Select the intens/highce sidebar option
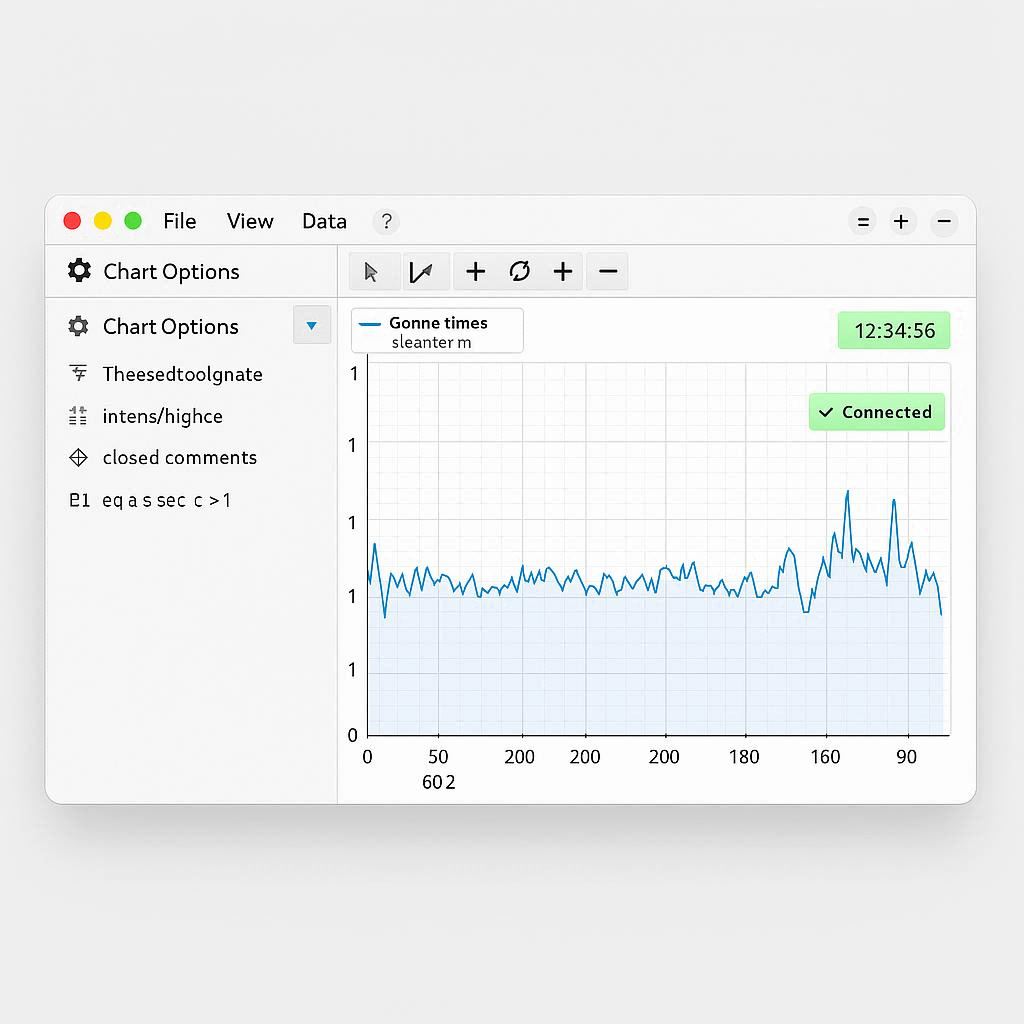The image size is (1024, 1024). 162,417
